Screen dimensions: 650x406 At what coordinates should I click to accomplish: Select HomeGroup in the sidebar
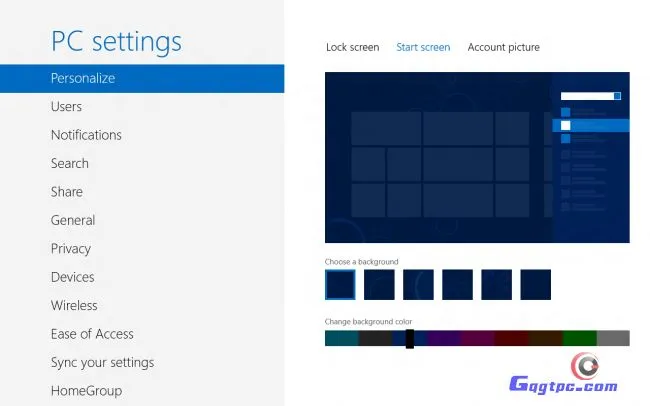pyautogui.click(x=86, y=391)
